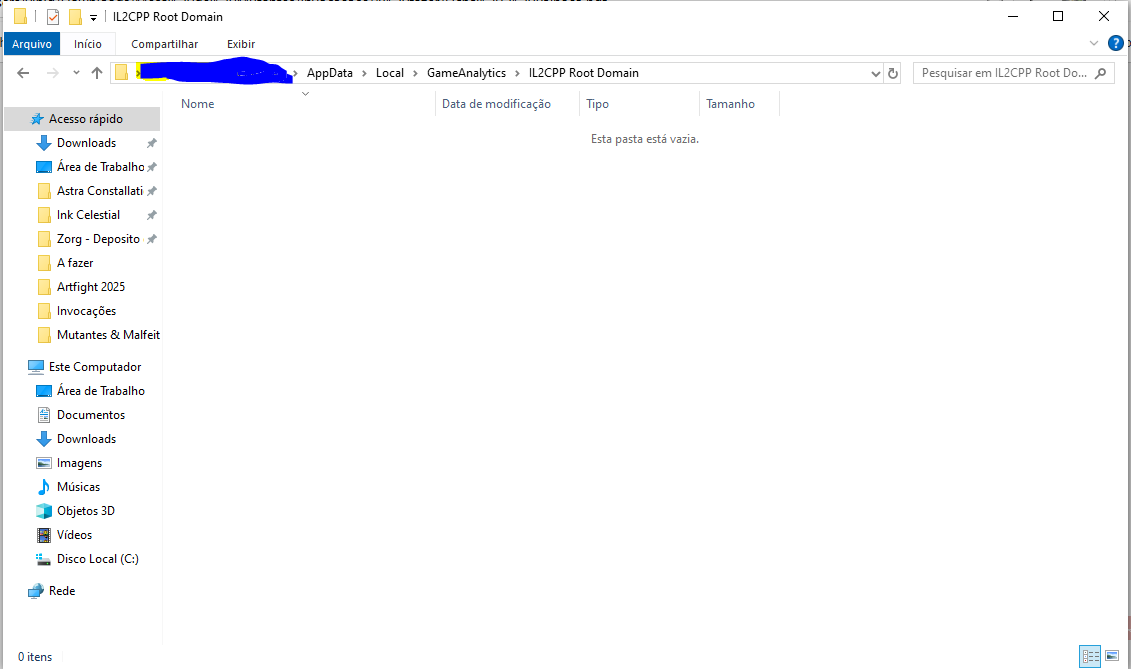Open Disco Local (C:) drive
Viewport: 1131px width, 669px height.
[x=97, y=559]
